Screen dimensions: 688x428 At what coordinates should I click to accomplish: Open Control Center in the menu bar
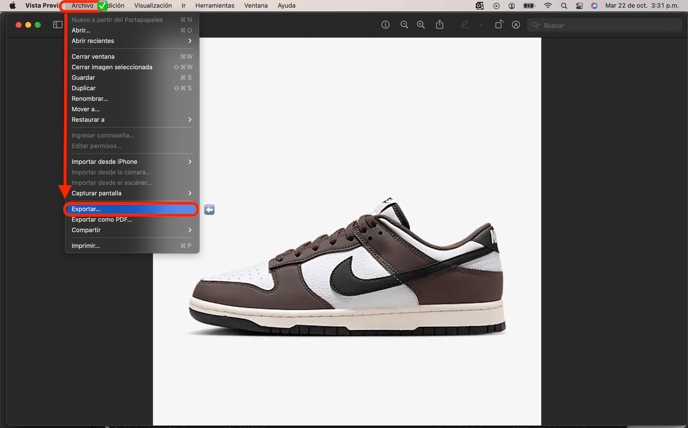point(579,6)
